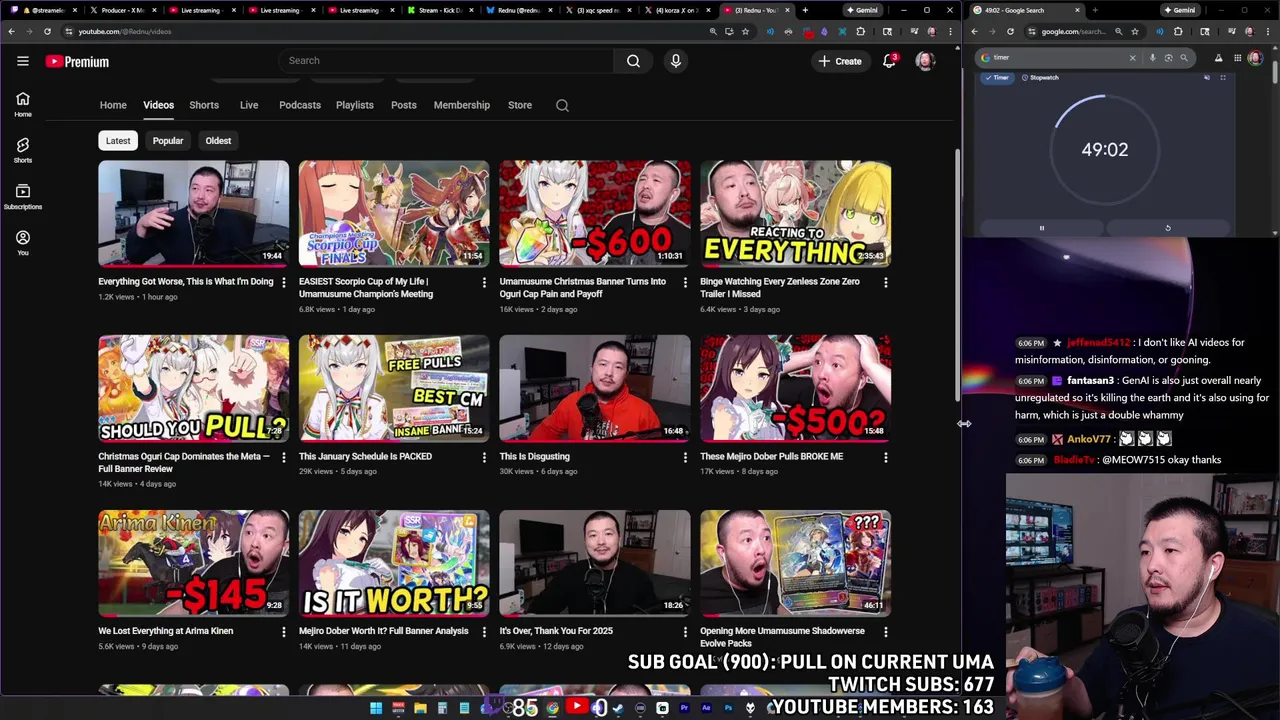1280x720 pixels.
Task: Select the Latest filter chip
Action: pos(118,141)
